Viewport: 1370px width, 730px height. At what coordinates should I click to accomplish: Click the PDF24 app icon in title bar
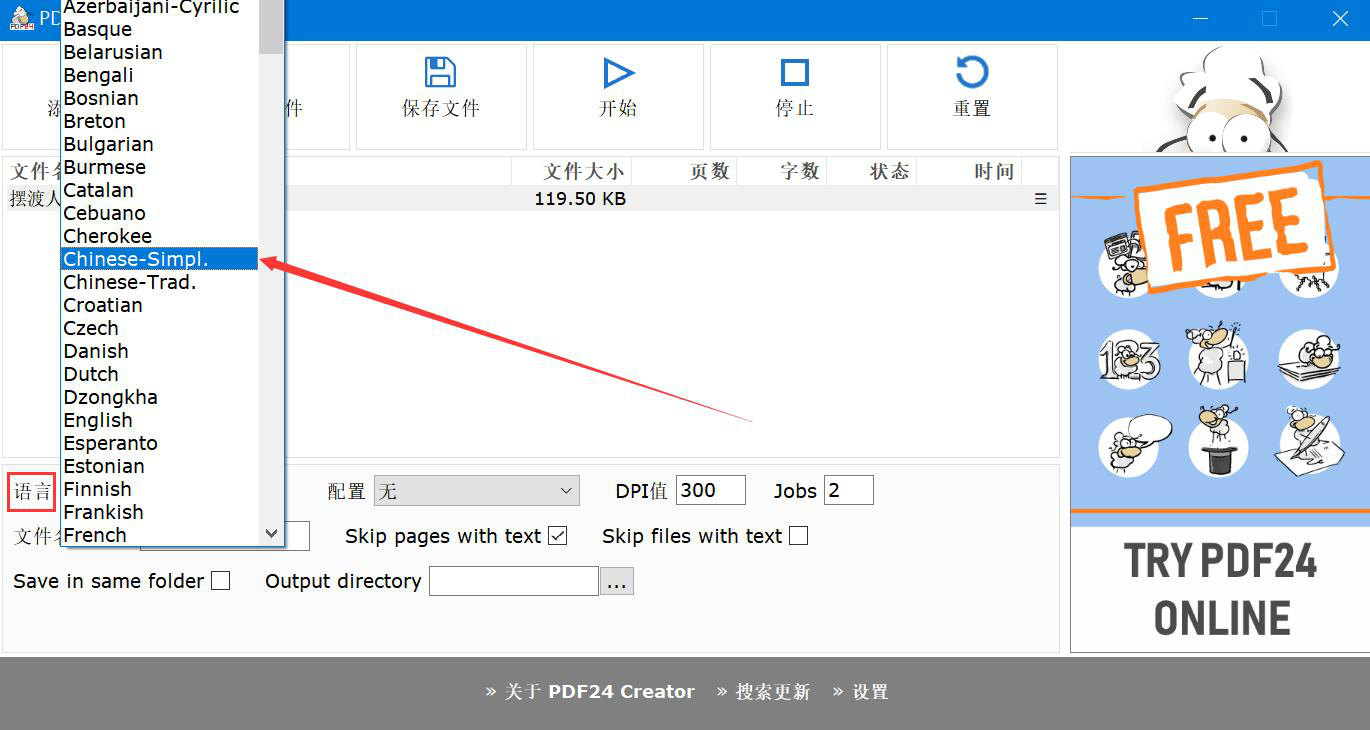[x=21, y=18]
